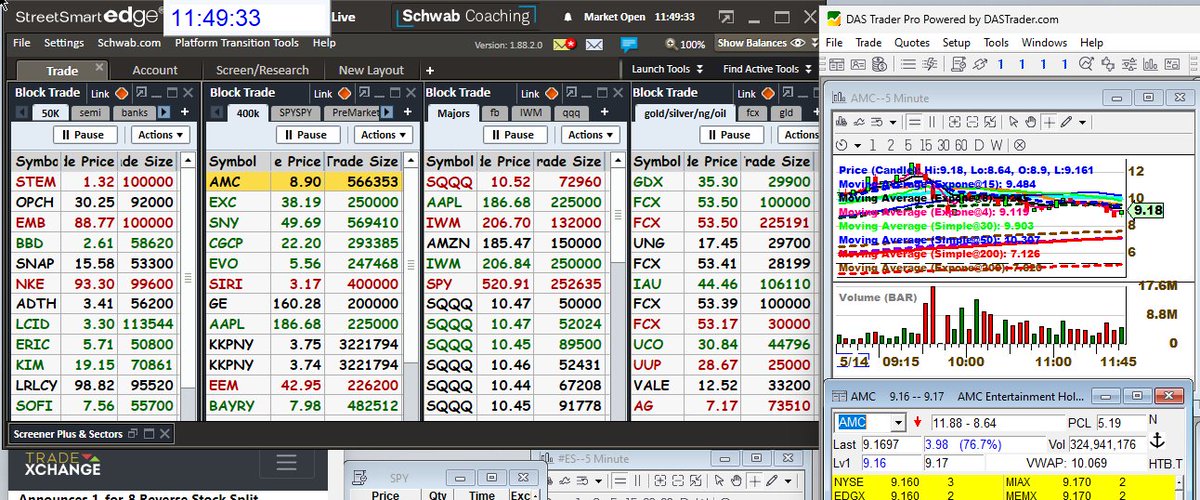Click the chain link icon in DAS toolbar
Image resolution: width=1200 pixels, height=500 pixels.
980,64
